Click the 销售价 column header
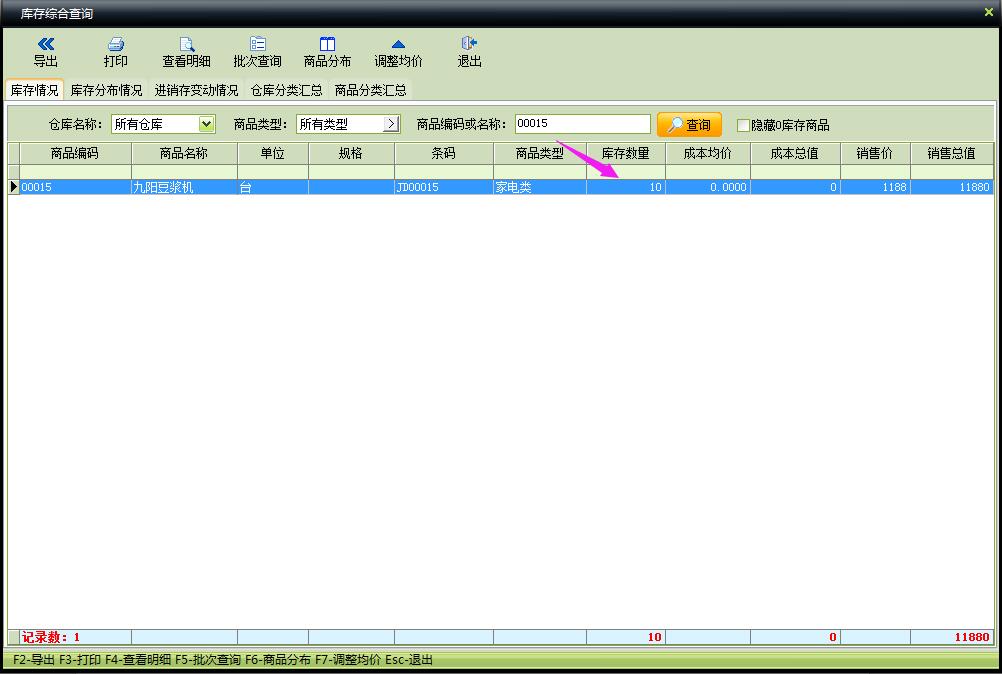Viewport: 1002px width, 674px height. (x=875, y=153)
